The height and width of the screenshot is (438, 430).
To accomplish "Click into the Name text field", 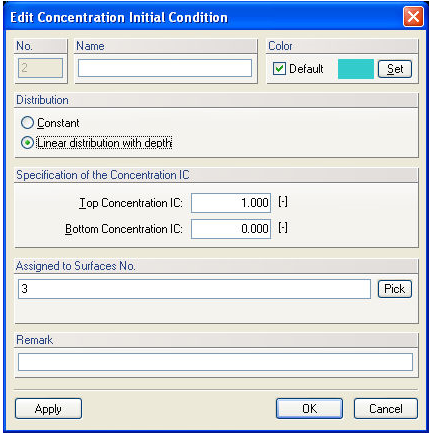I will click(165, 68).
